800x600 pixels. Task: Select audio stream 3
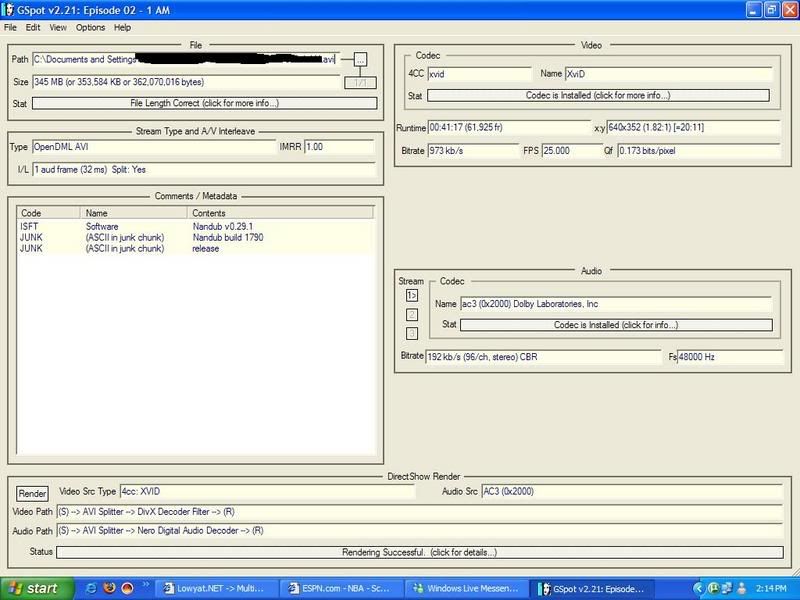point(412,333)
